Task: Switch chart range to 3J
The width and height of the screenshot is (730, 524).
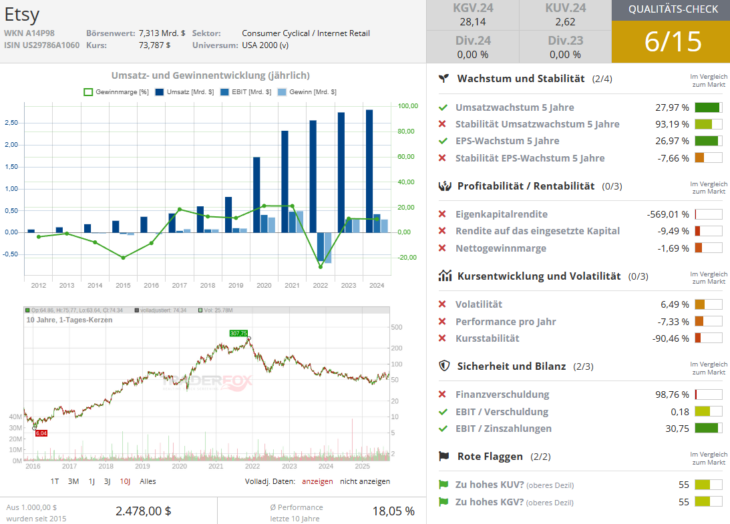Action: click(x=105, y=481)
